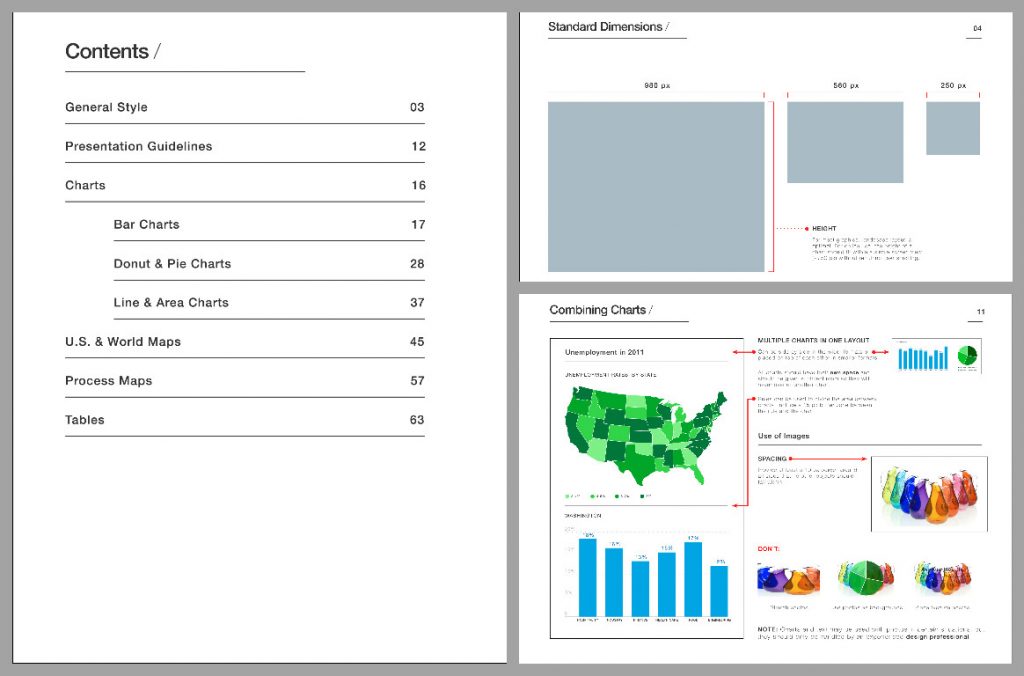Click the red HEIGHT annotation label
This screenshot has width=1024, height=676.
coord(824,229)
